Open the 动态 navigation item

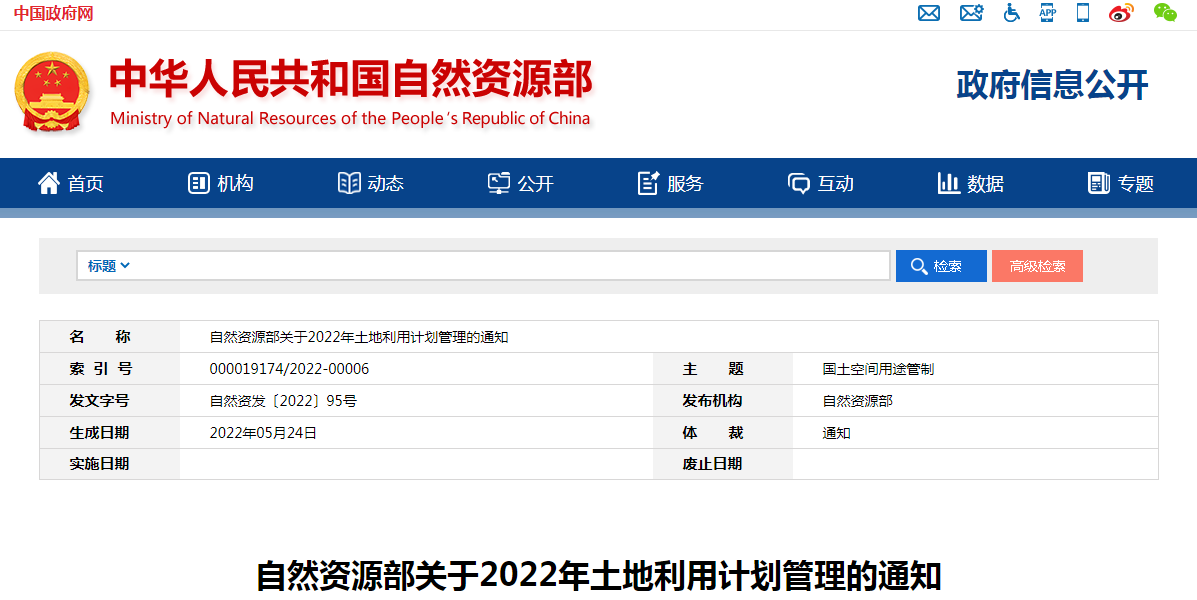coord(386,183)
